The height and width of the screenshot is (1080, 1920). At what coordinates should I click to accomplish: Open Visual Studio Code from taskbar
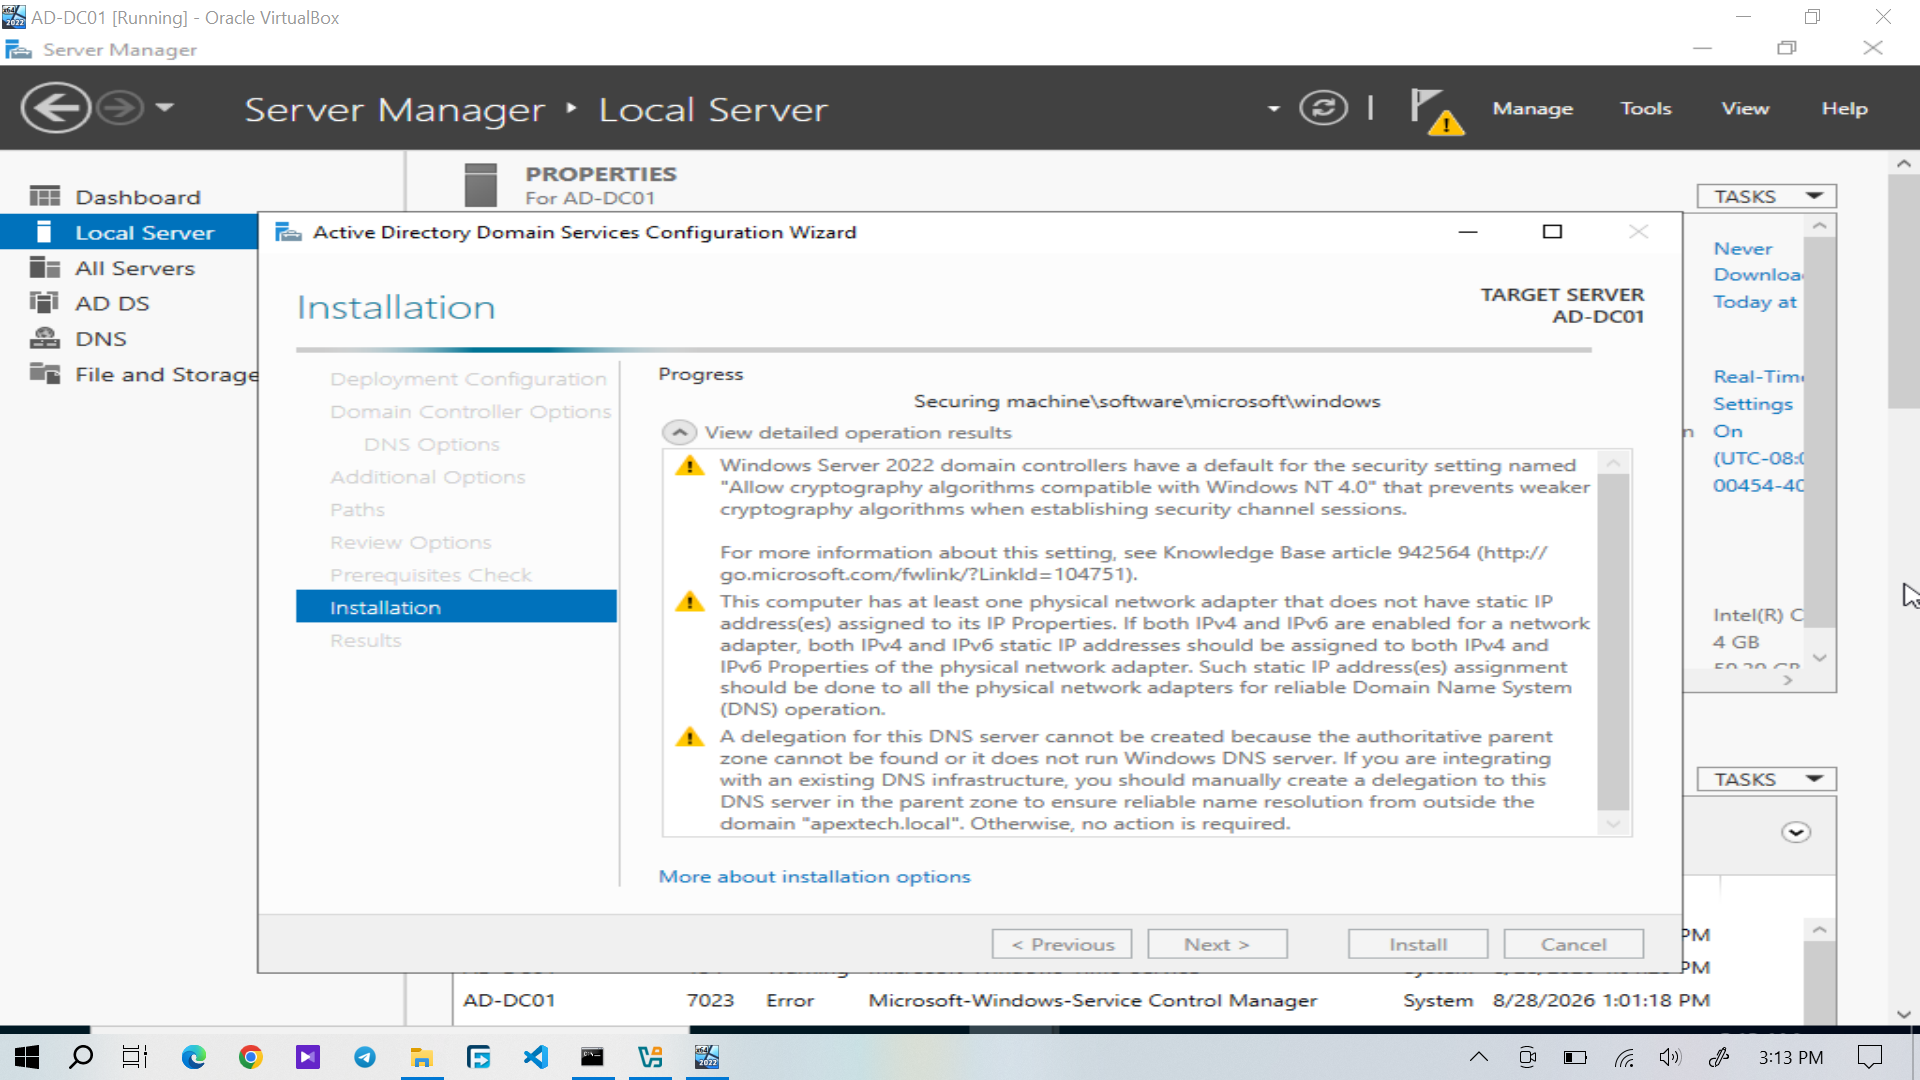[x=536, y=1057]
